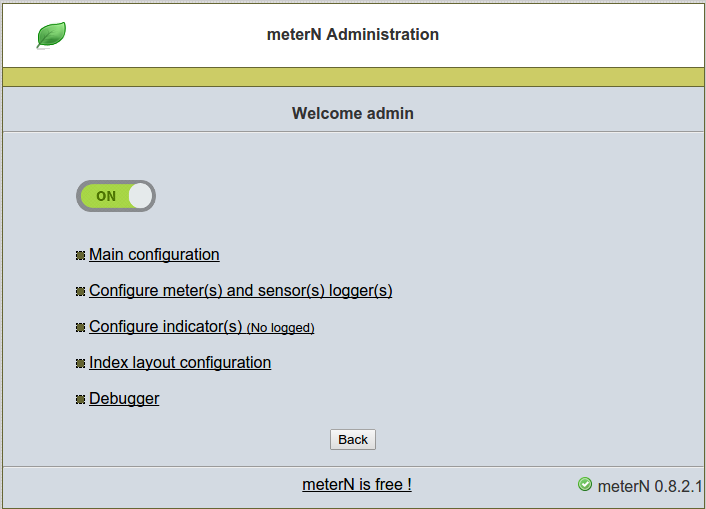Select the (No logged) note text
This screenshot has width=706, height=509.
281,328
